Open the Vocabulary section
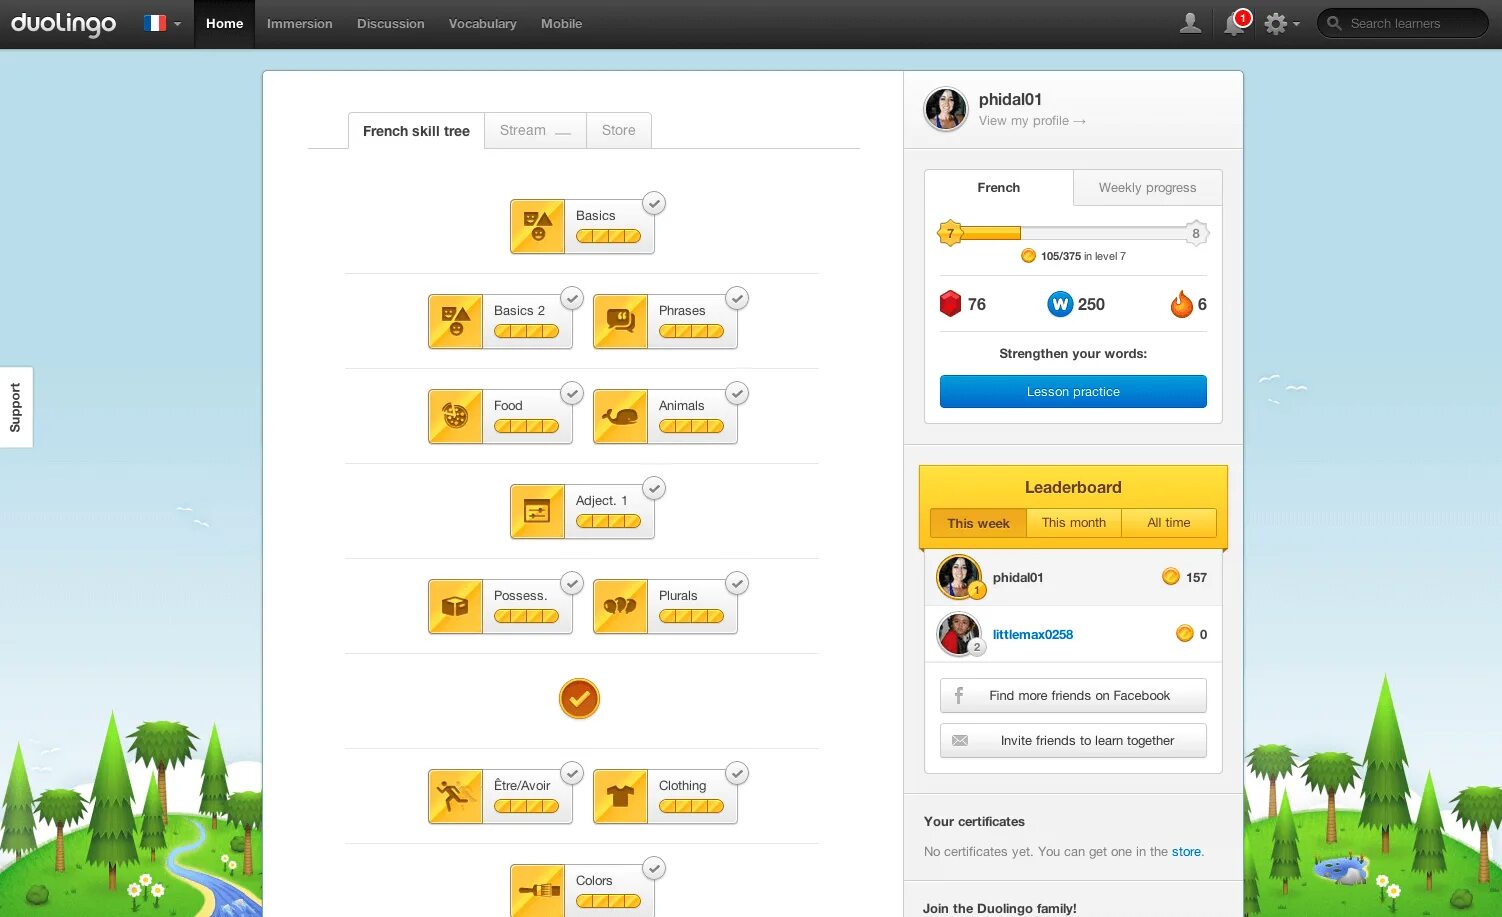The height and width of the screenshot is (917, 1502). point(482,24)
